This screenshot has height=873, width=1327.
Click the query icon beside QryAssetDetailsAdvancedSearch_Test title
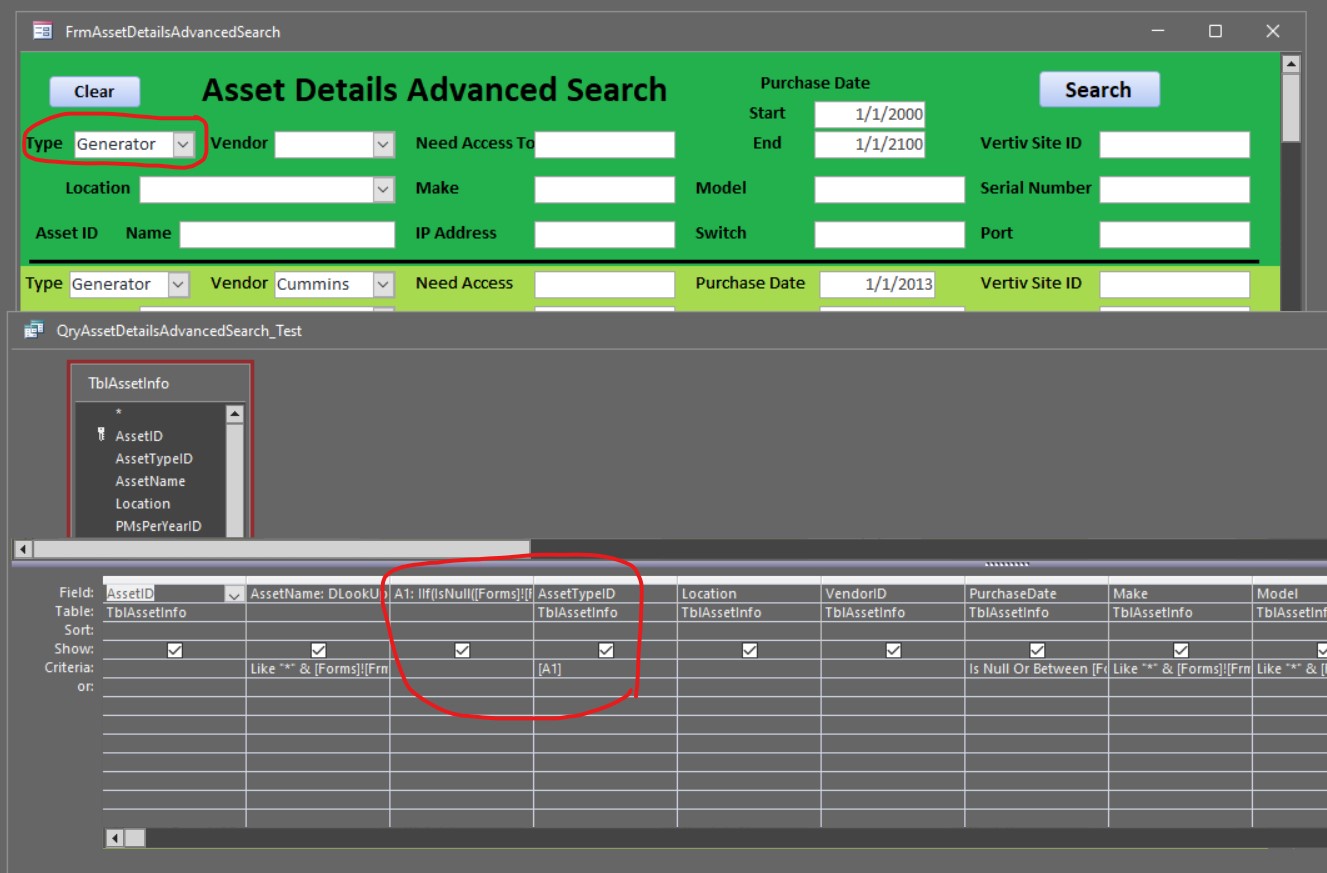[33, 329]
